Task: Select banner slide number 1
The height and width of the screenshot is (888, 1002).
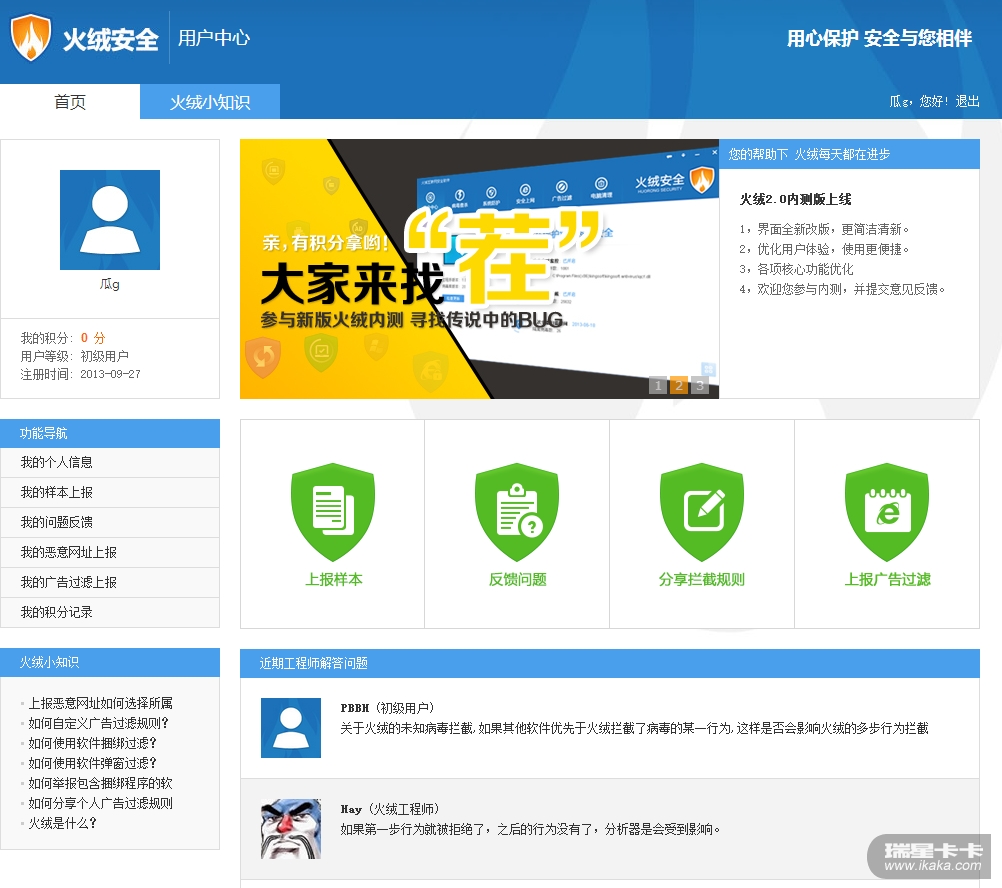Action: click(x=658, y=385)
